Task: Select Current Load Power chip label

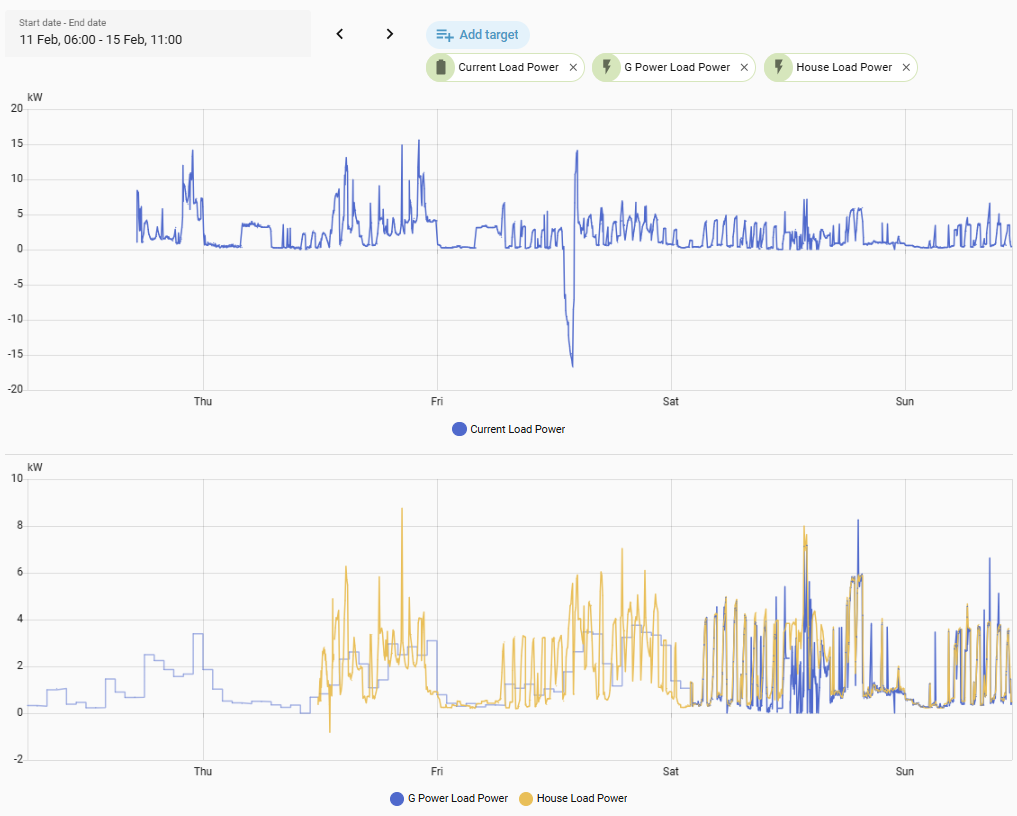Action: [x=508, y=67]
